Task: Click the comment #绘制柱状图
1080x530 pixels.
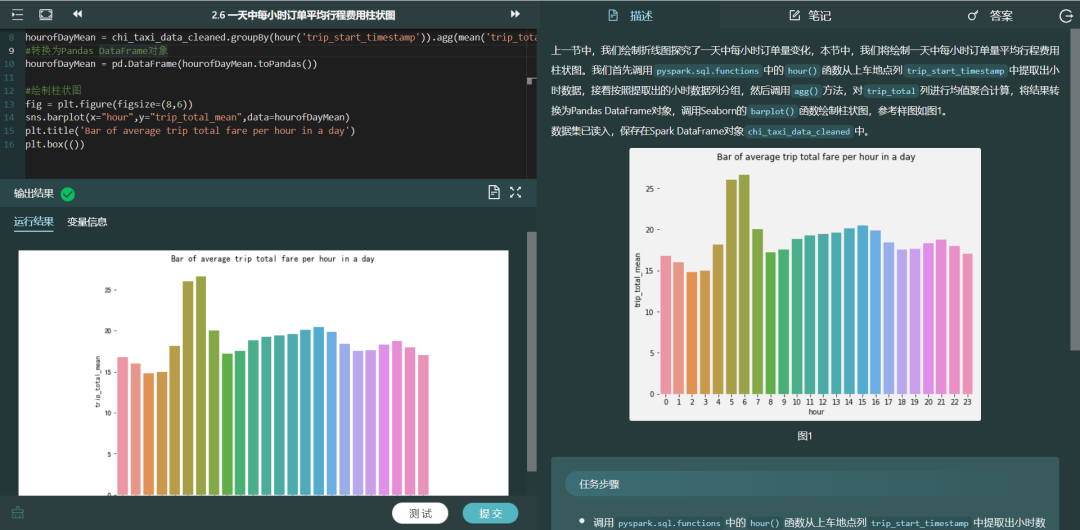Action: (53, 90)
